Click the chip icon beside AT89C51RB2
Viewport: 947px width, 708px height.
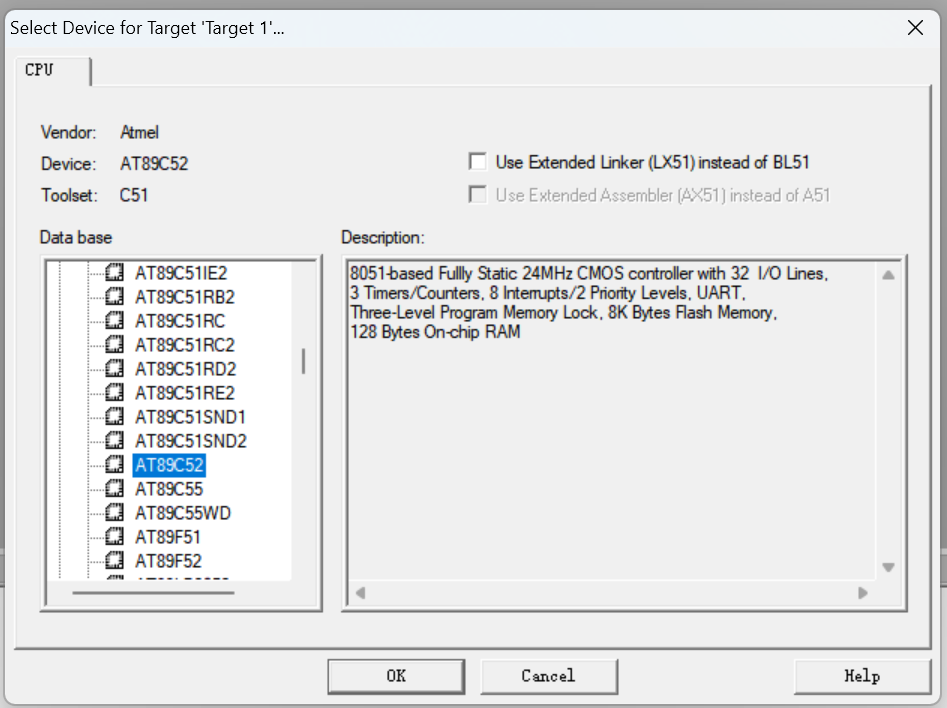tap(114, 297)
